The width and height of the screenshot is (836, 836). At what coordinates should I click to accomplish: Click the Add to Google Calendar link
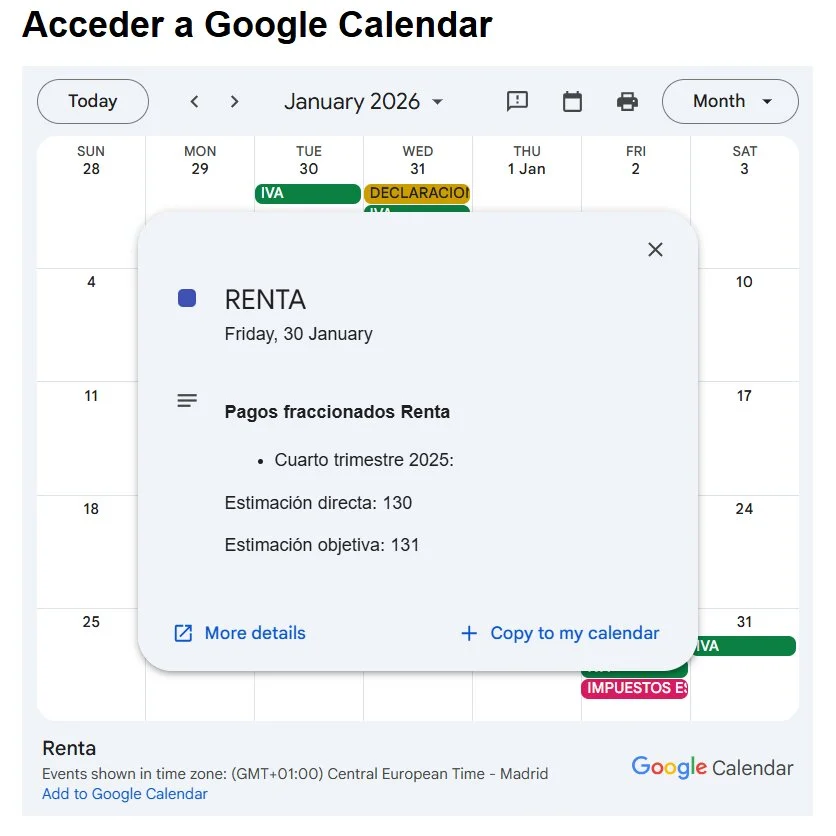(124, 794)
